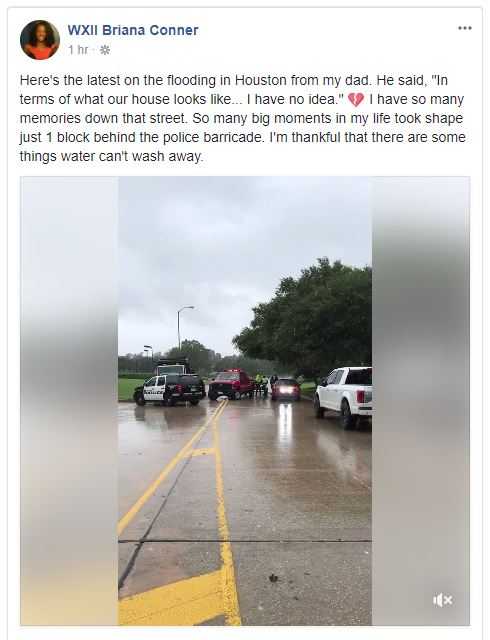
Task: Click the white pickup truck in the video
Action: click(x=343, y=397)
